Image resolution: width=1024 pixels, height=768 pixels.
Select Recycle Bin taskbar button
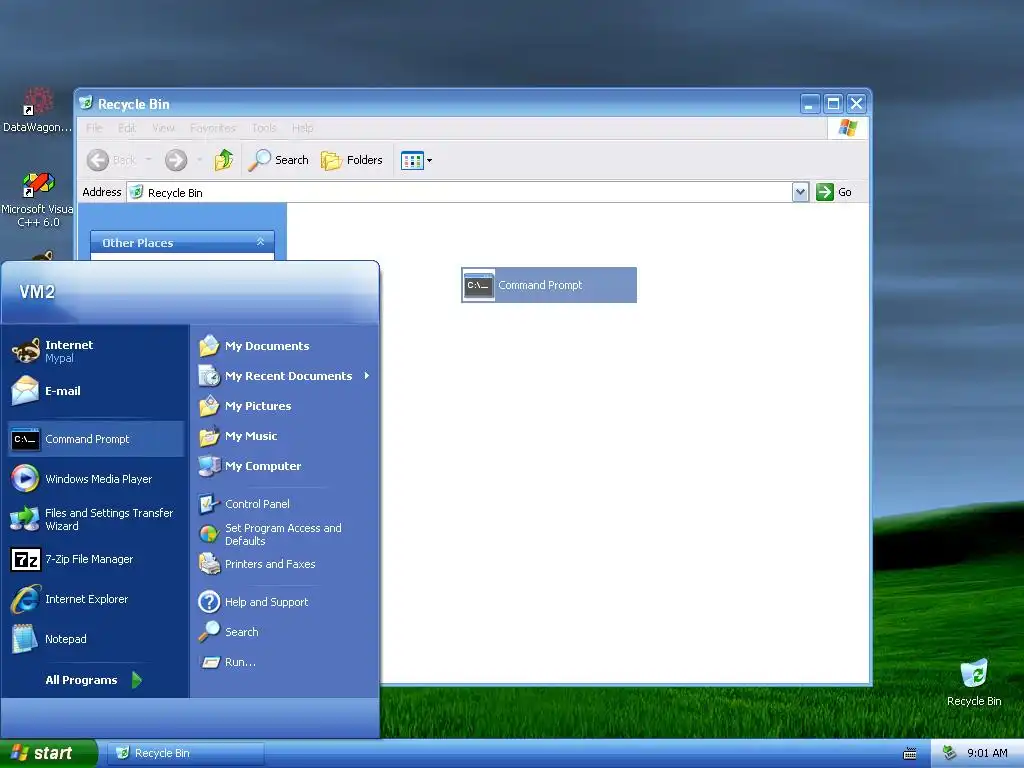coord(185,753)
